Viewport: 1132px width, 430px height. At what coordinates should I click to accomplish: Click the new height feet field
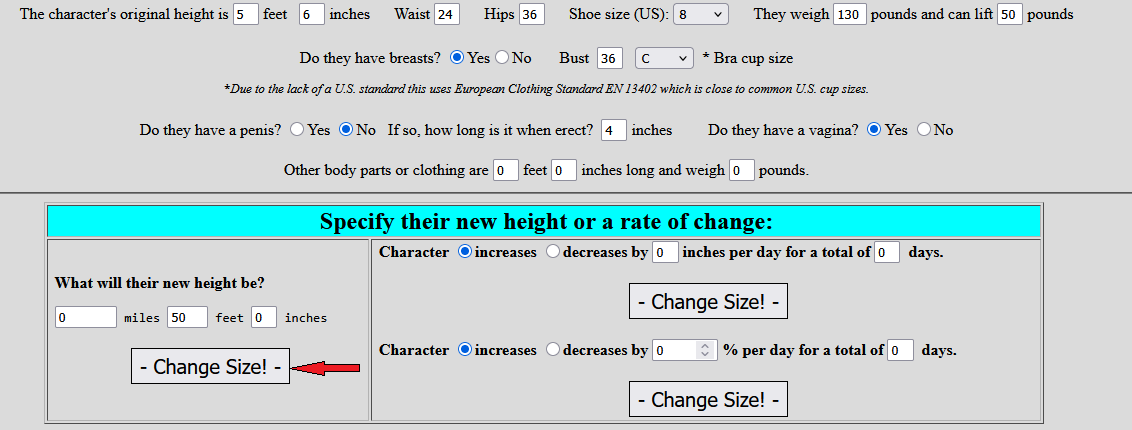point(188,317)
